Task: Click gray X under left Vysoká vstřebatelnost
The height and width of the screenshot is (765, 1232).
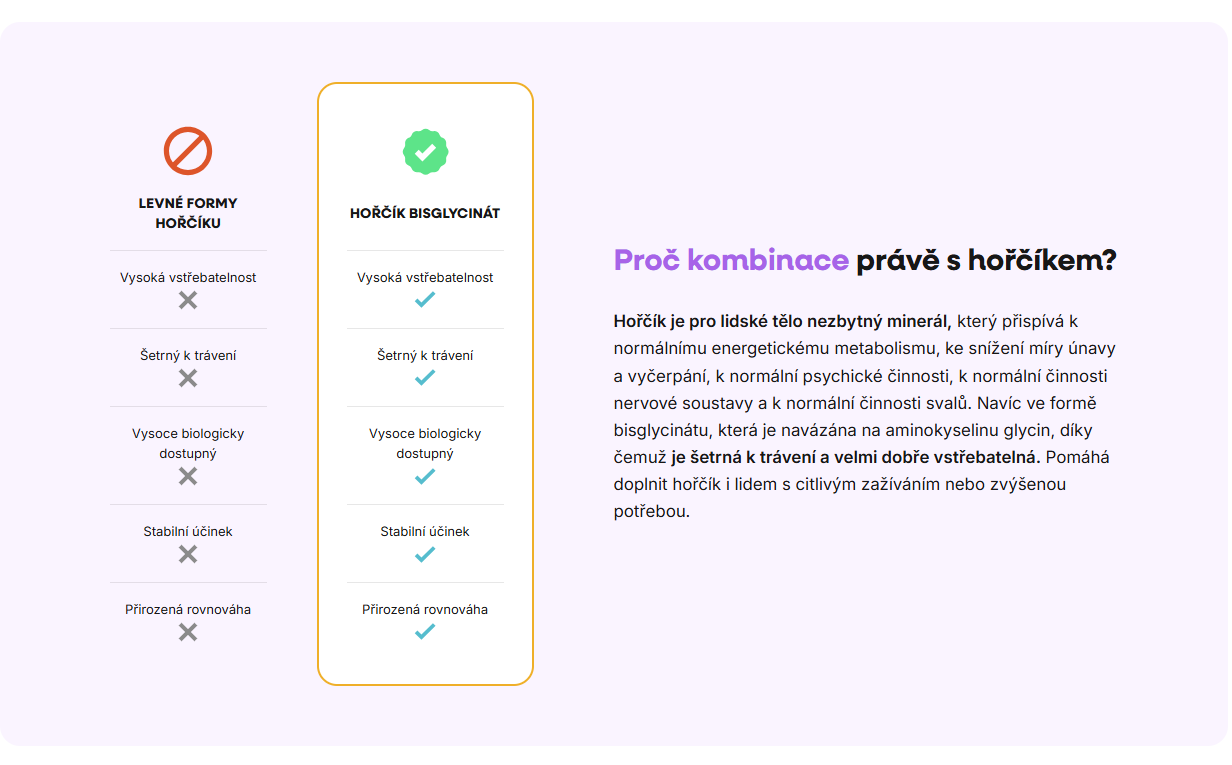Action: [x=188, y=300]
